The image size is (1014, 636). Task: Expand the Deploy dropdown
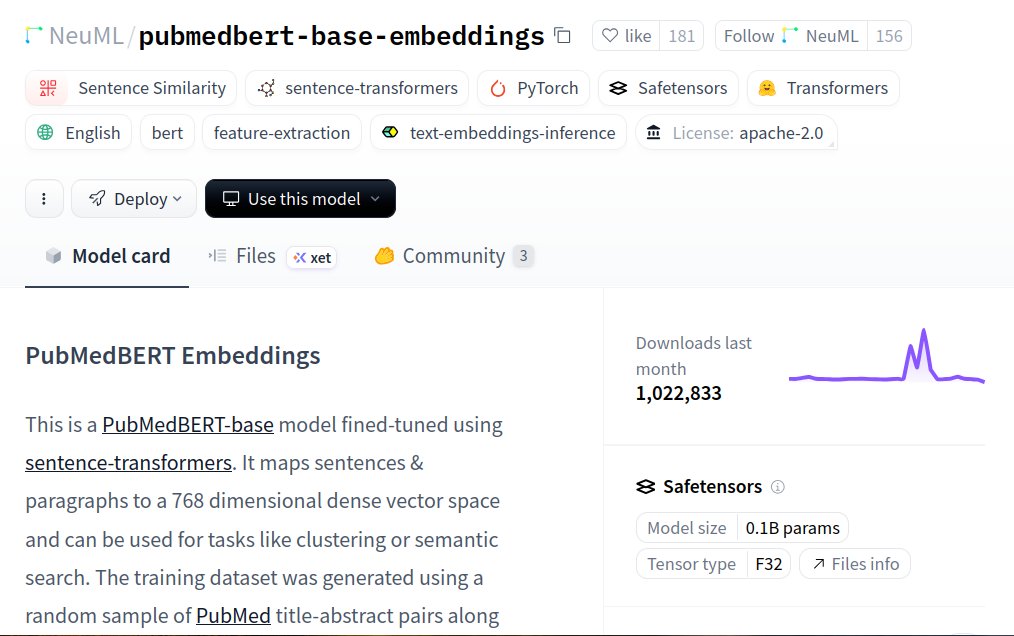(x=134, y=199)
